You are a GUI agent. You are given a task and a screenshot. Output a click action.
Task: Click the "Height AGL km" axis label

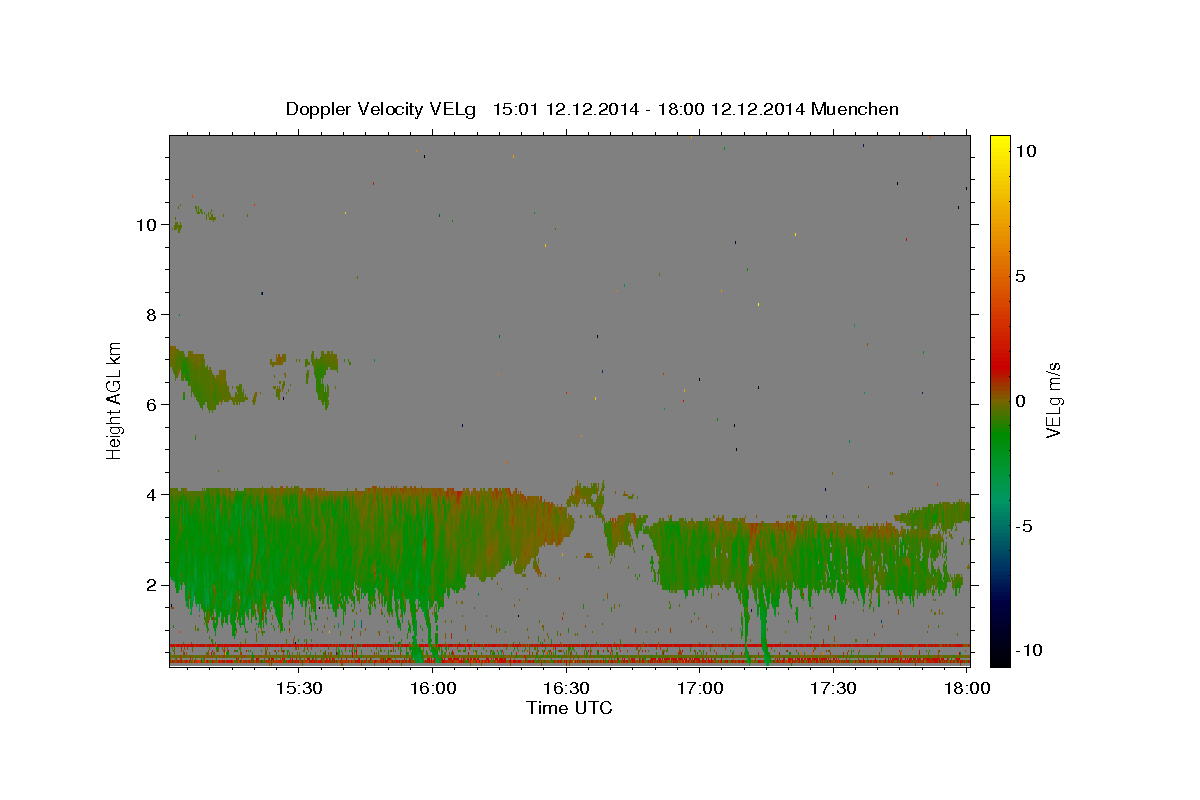[x=115, y=400]
